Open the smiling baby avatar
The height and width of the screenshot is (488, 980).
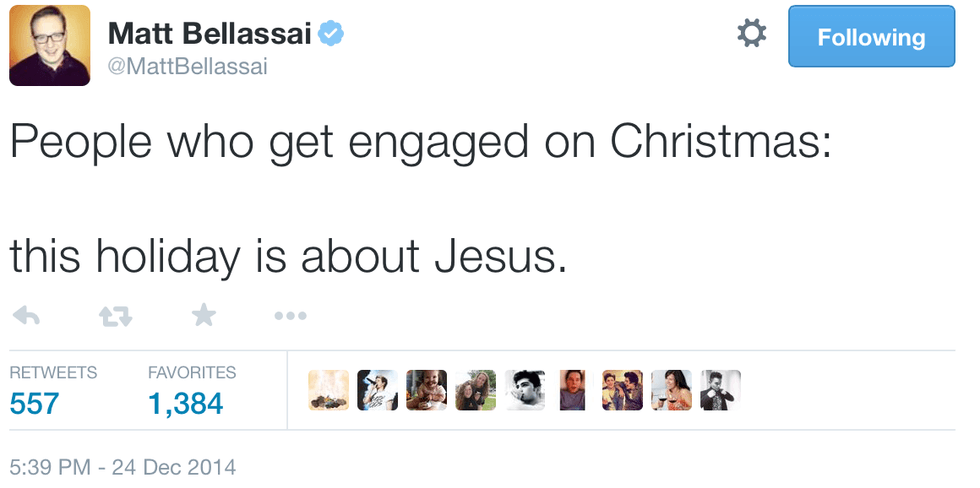click(426, 390)
